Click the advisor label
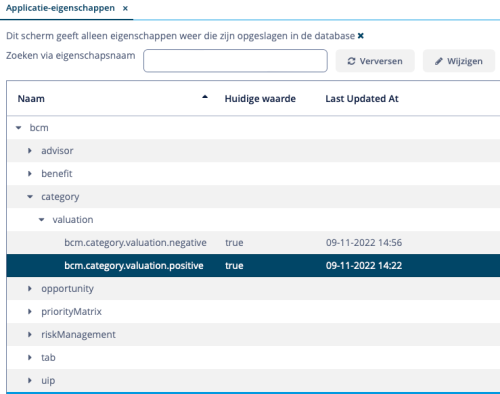This screenshot has width=500, height=394. (x=57, y=151)
